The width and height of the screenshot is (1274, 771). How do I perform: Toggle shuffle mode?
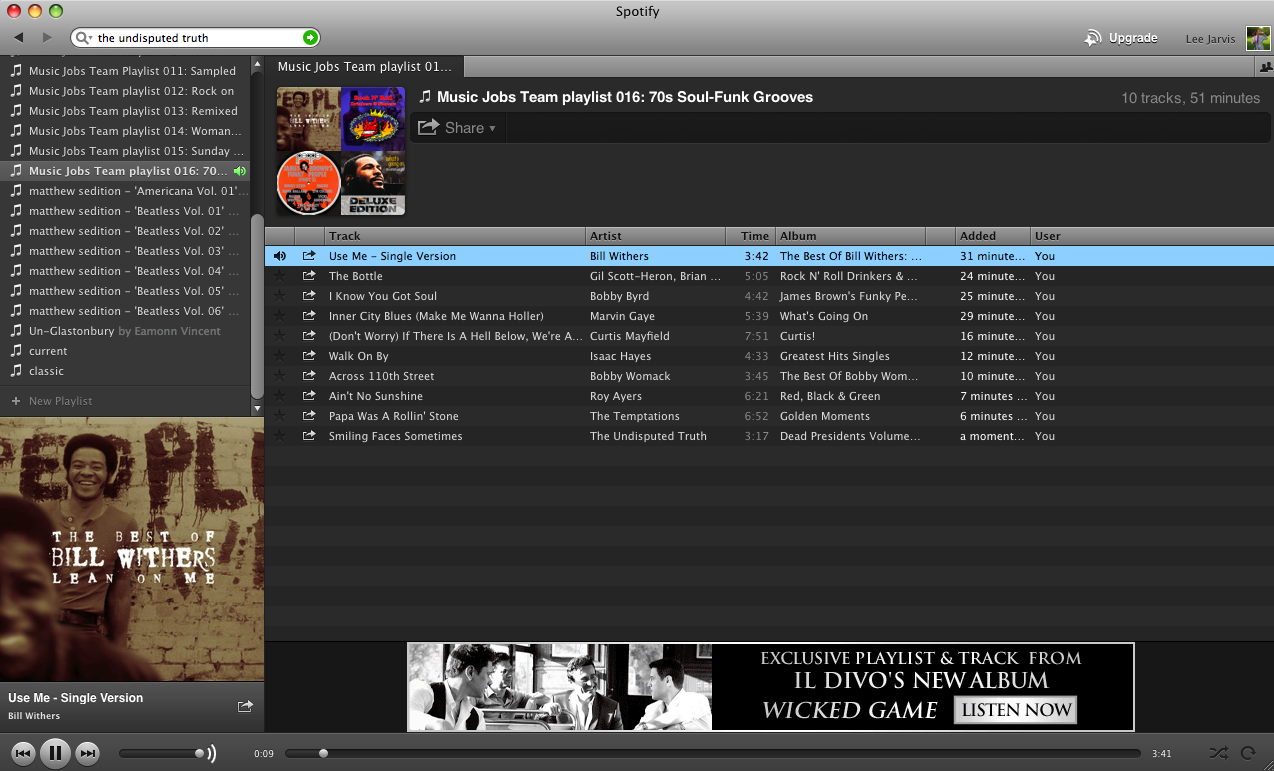[1218, 753]
